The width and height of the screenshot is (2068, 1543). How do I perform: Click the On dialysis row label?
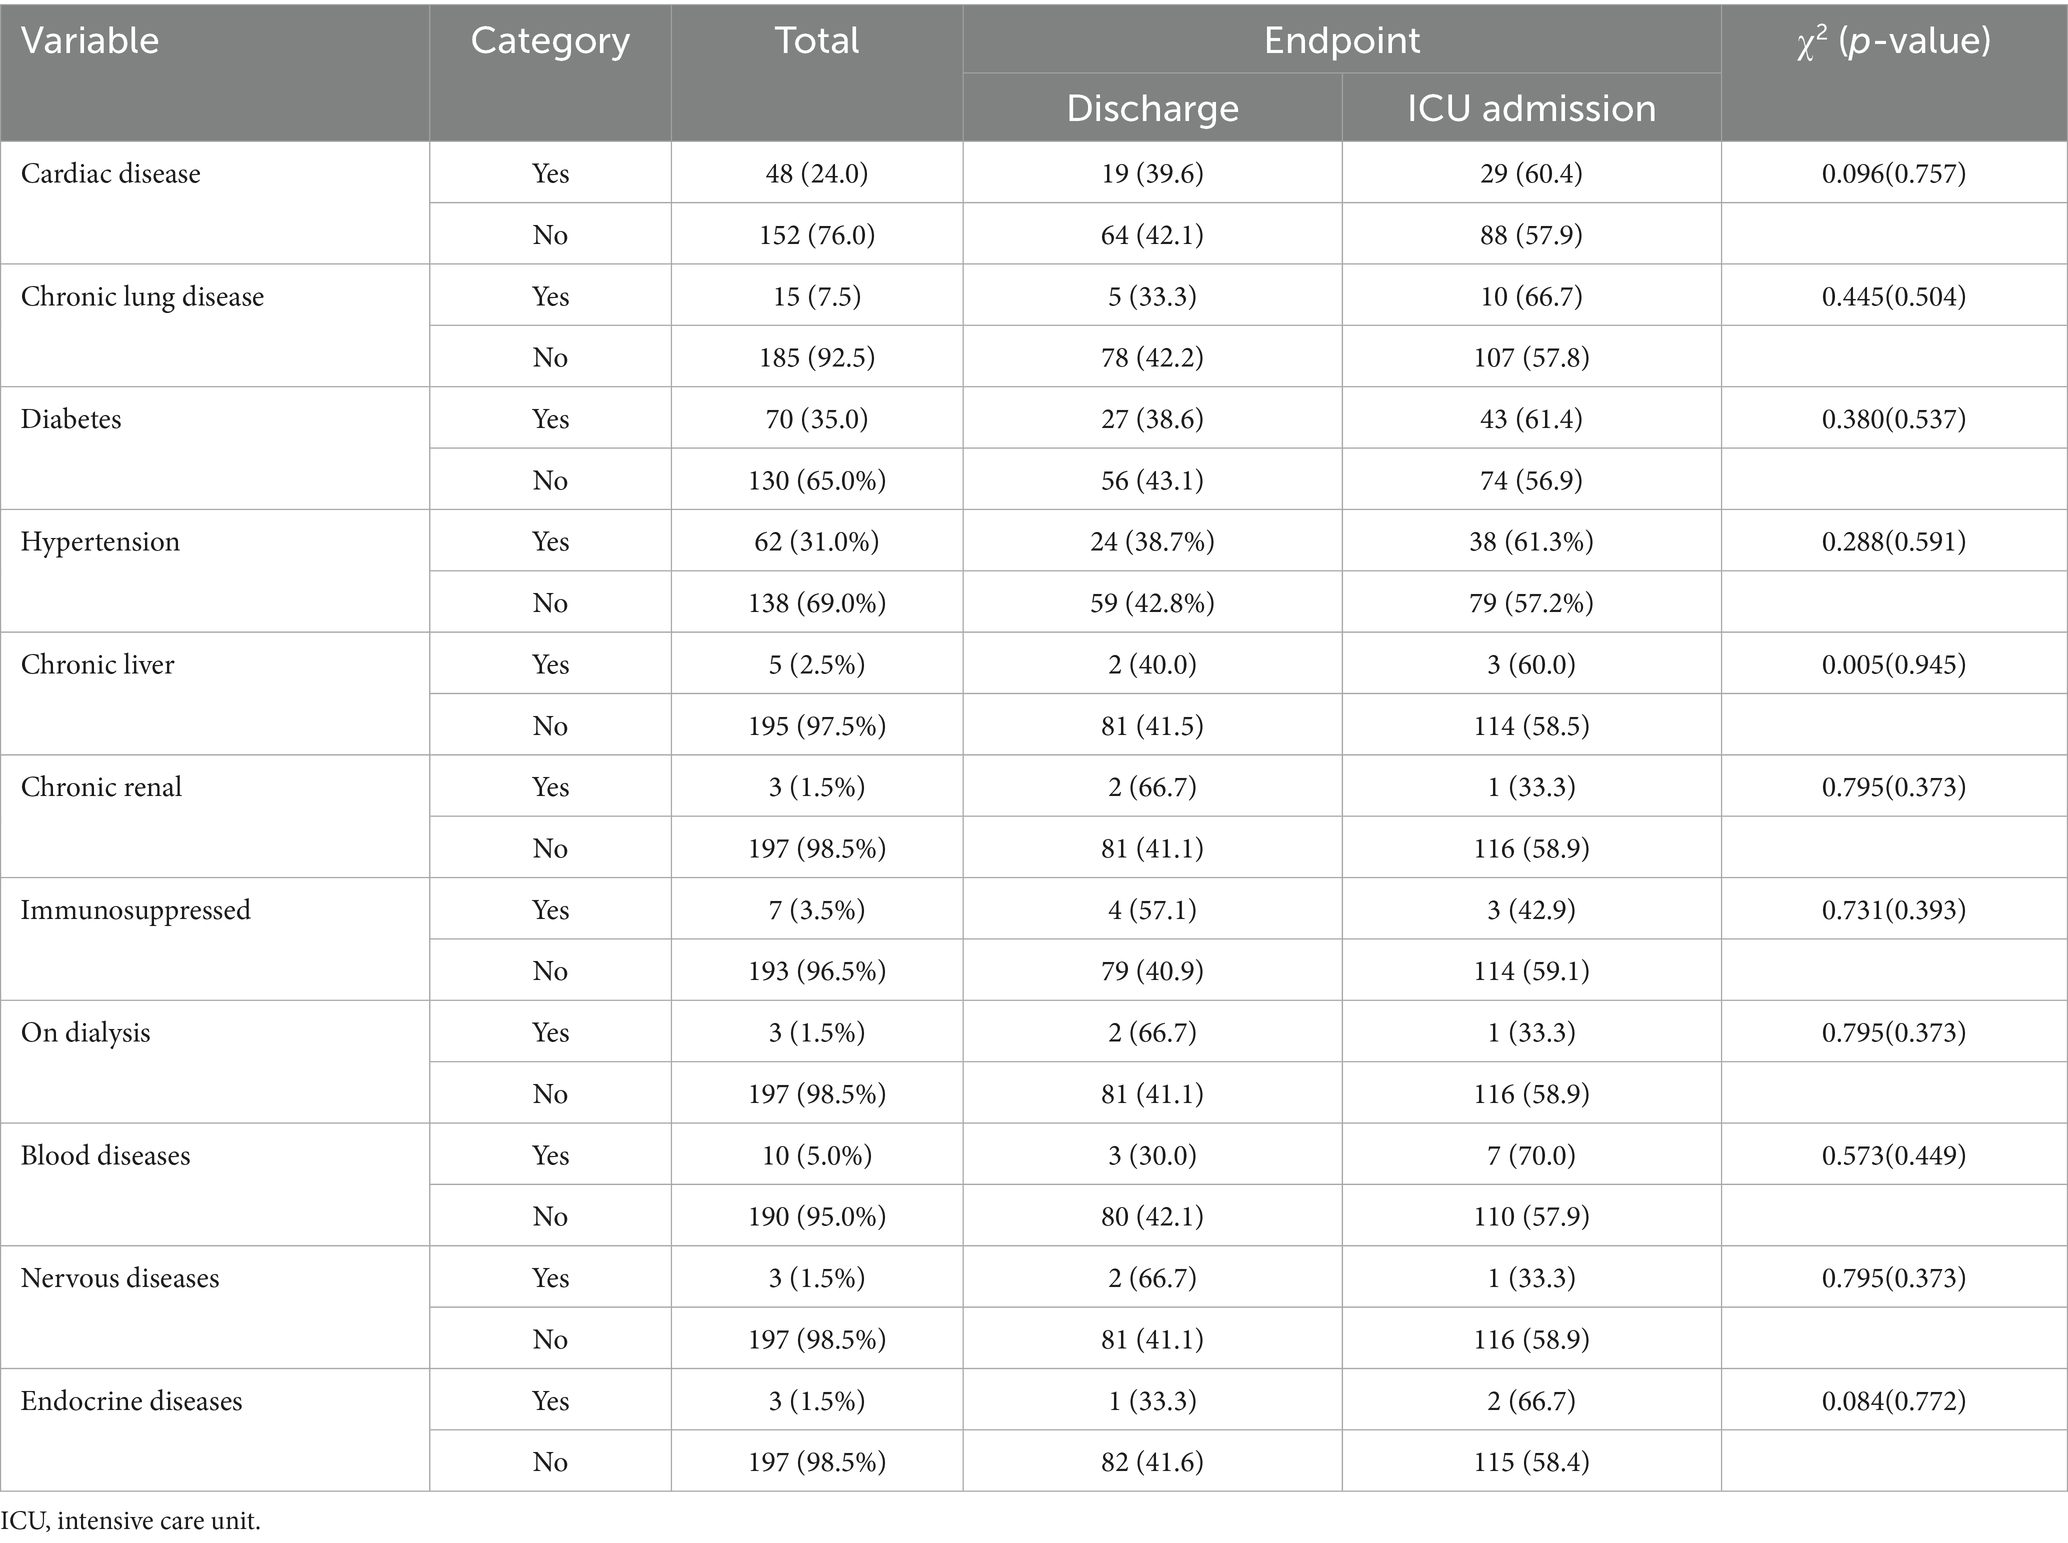point(86,1033)
